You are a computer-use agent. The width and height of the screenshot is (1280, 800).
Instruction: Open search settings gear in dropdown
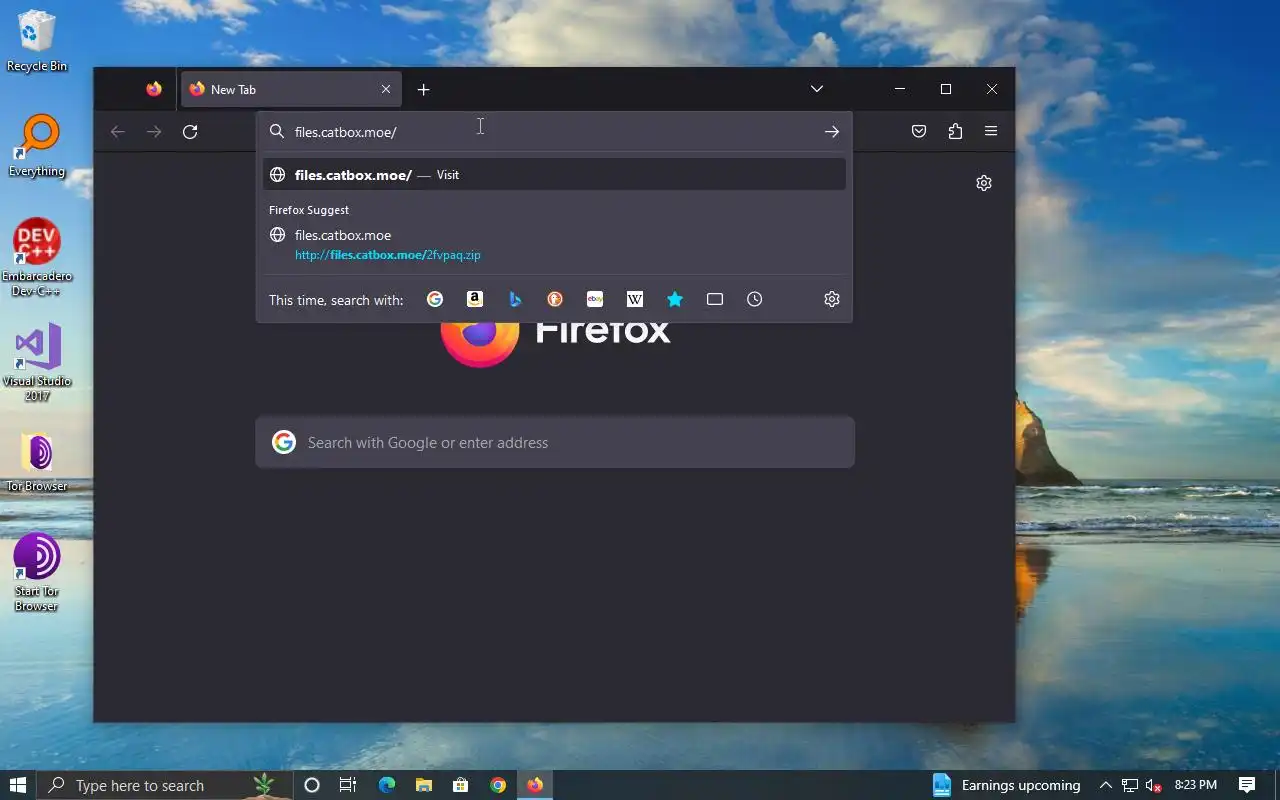(x=832, y=299)
